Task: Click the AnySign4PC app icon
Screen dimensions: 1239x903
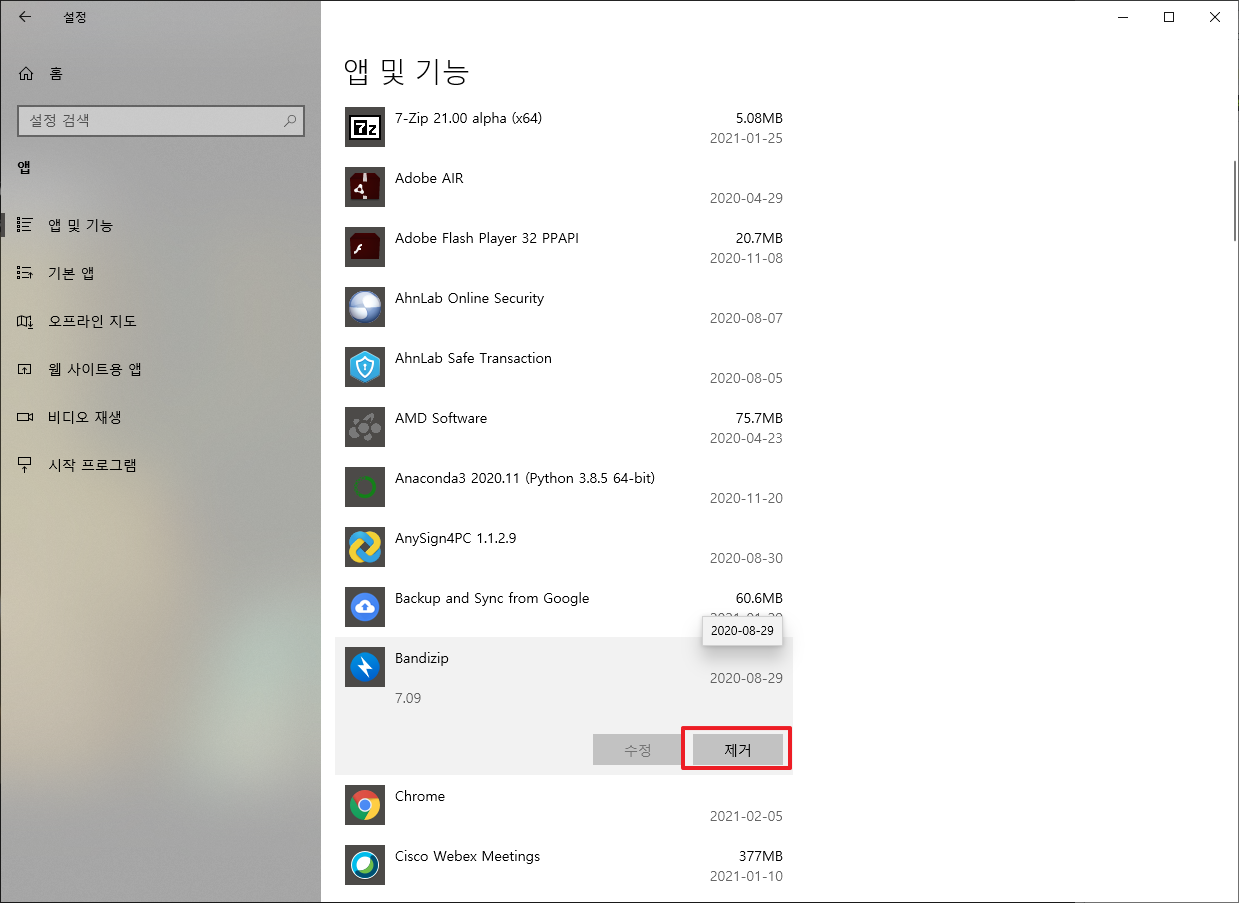Action: point(364,547)
